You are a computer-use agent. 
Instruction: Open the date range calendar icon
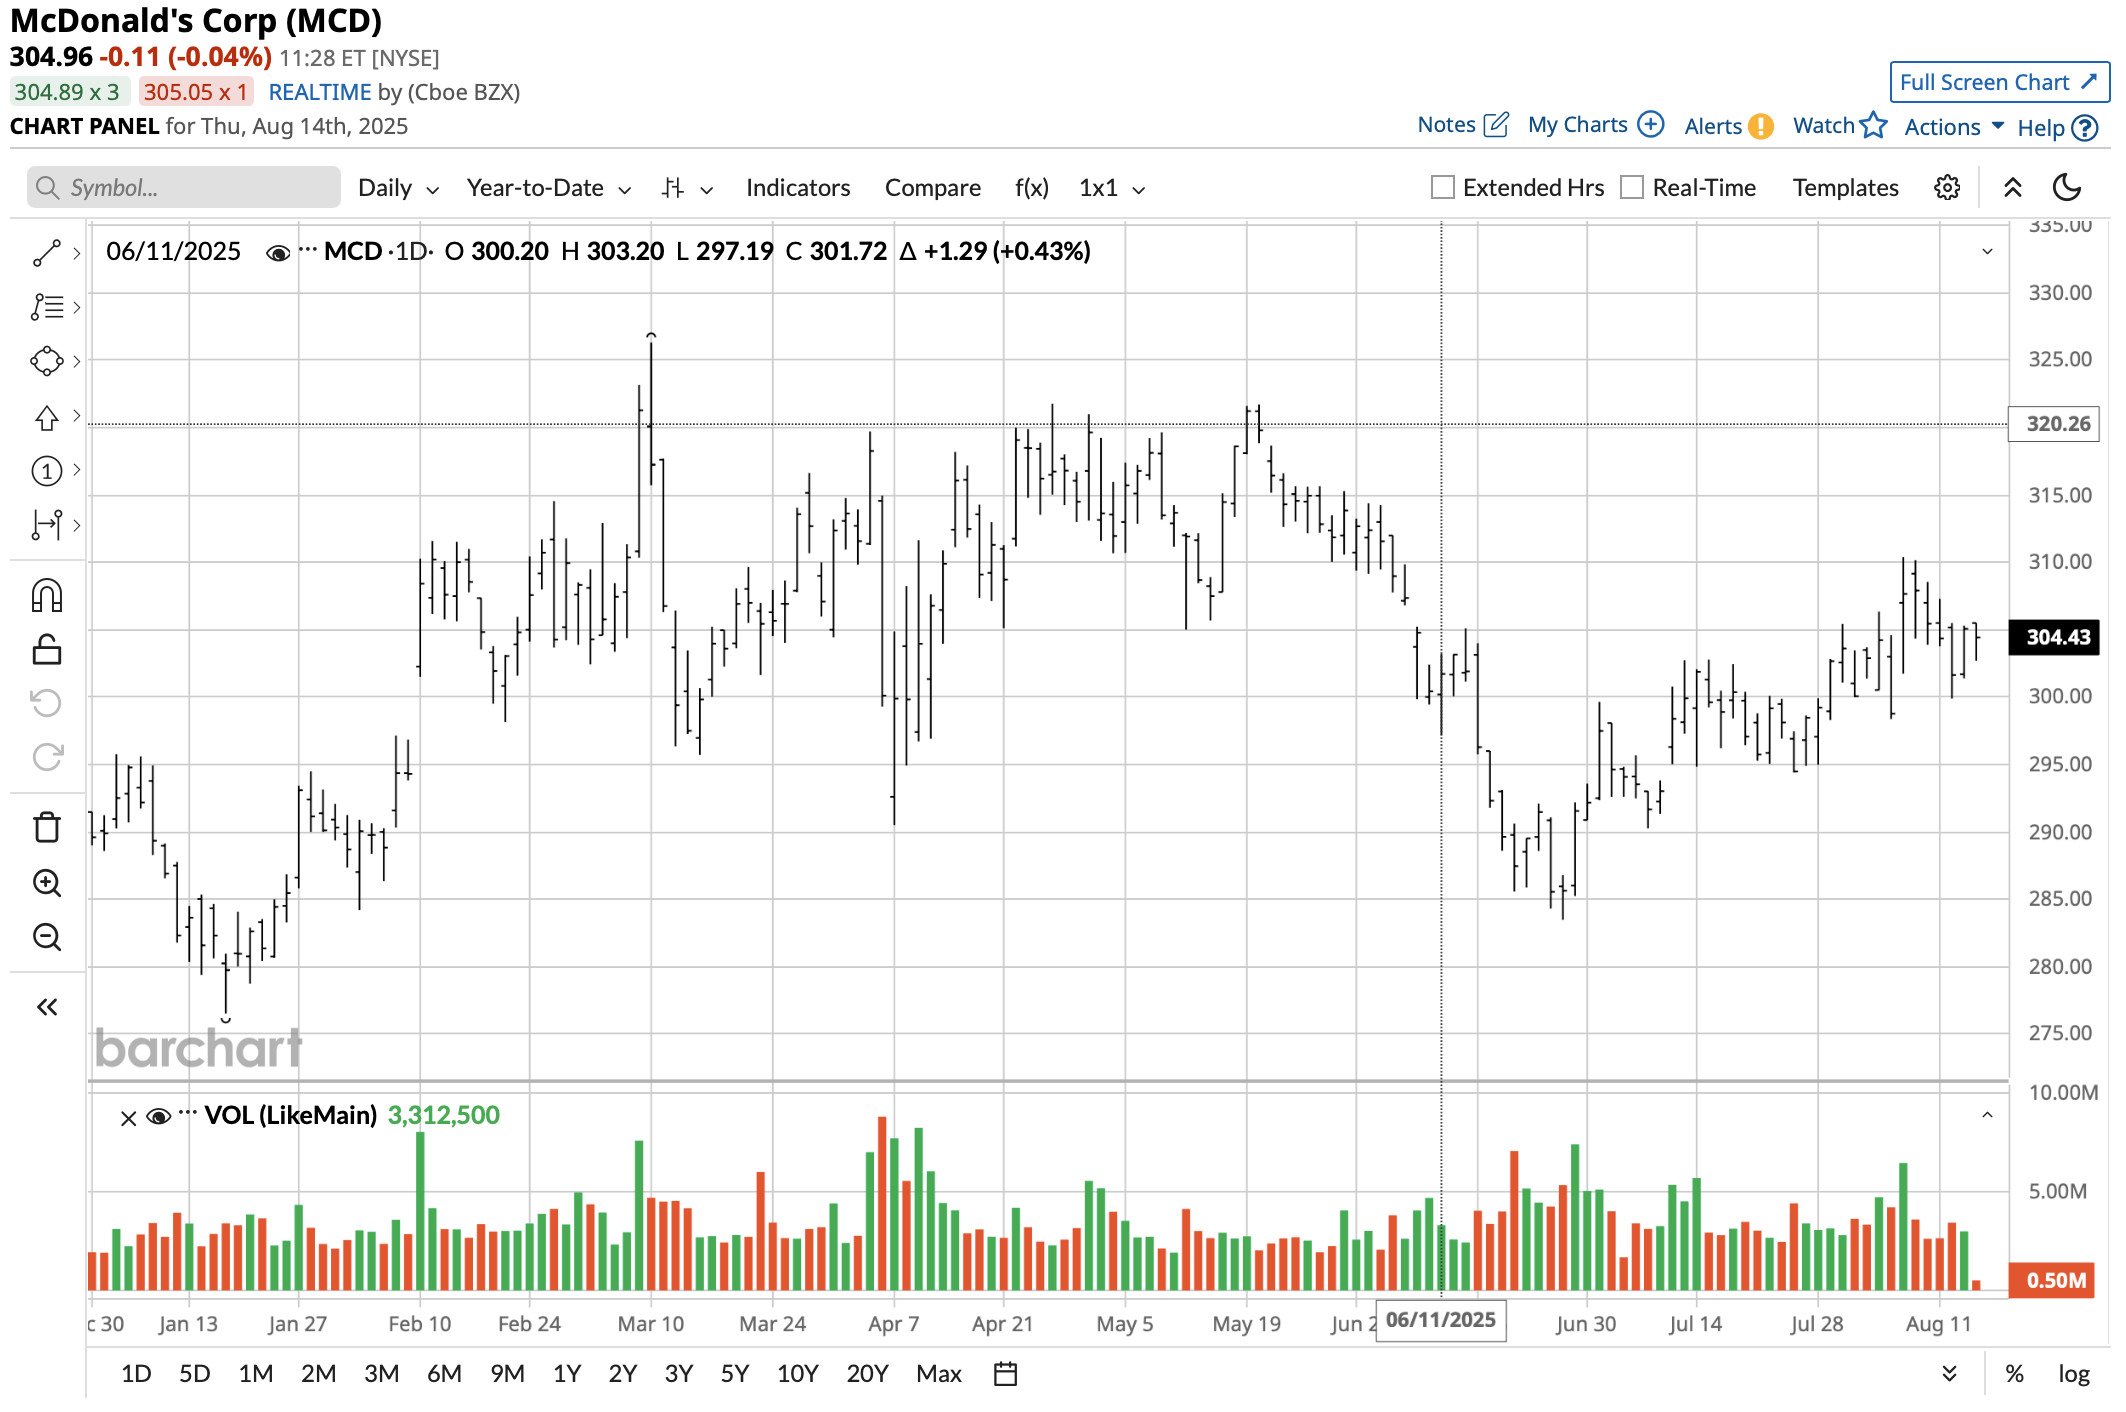tap(1005, 1374)
